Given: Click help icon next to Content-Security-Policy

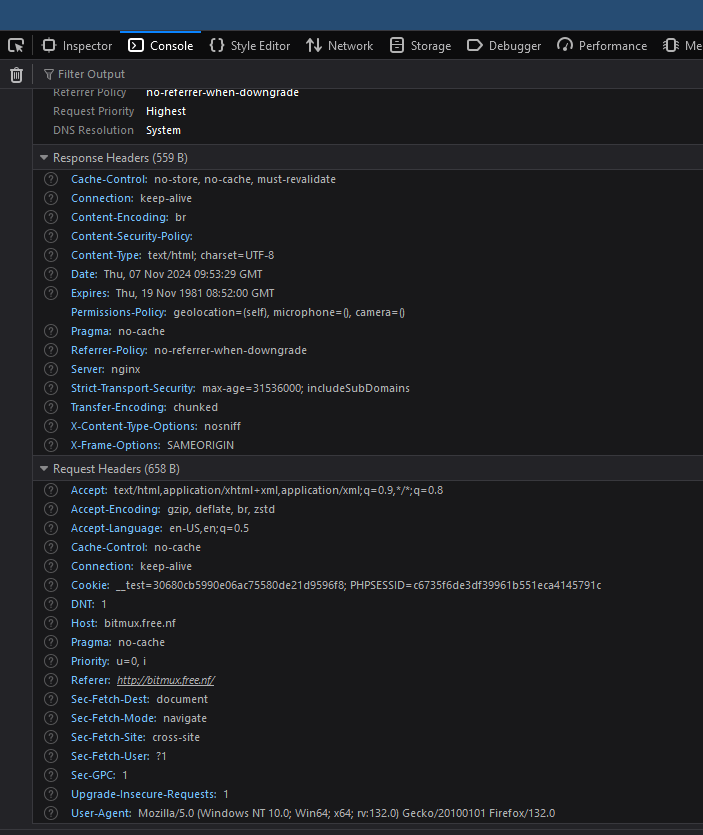Looking at the screenshot, I should pyautogui.click(x=51, y=236).
